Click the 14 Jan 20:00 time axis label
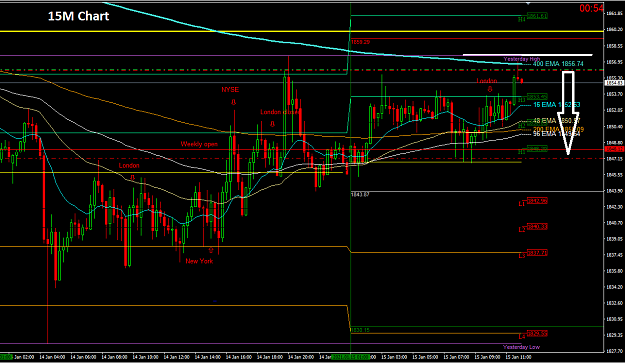Viewport: 625px width, 363px height. tap(301, 357)
